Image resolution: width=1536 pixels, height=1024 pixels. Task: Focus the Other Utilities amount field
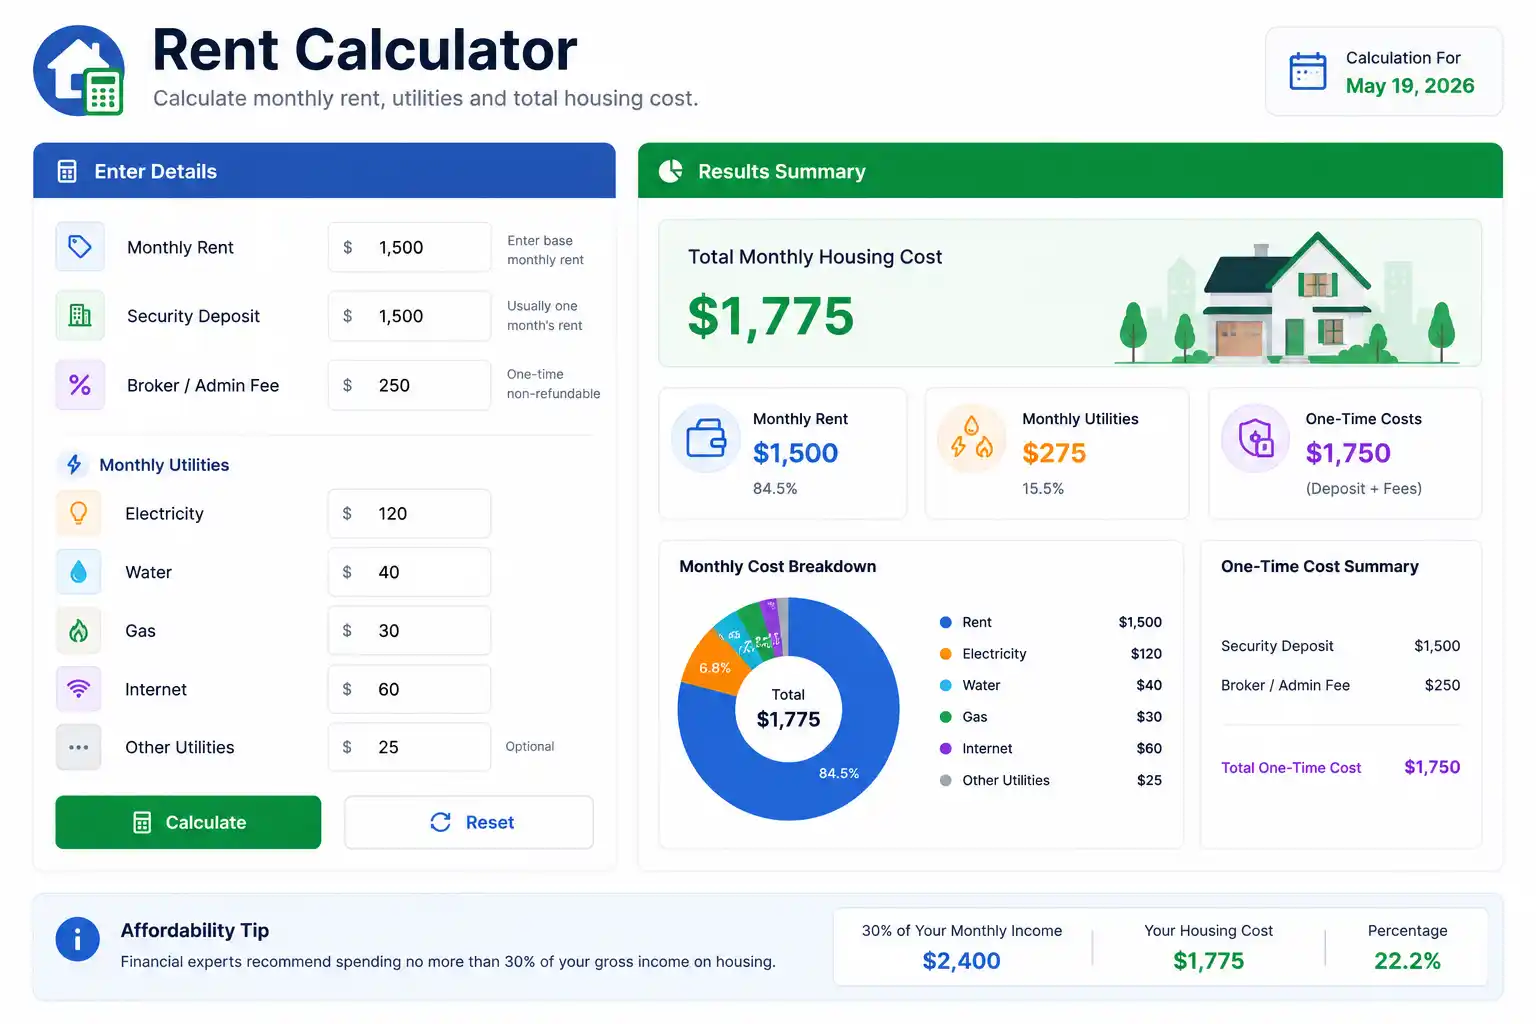pyautogui.click(x=410, y=747)
